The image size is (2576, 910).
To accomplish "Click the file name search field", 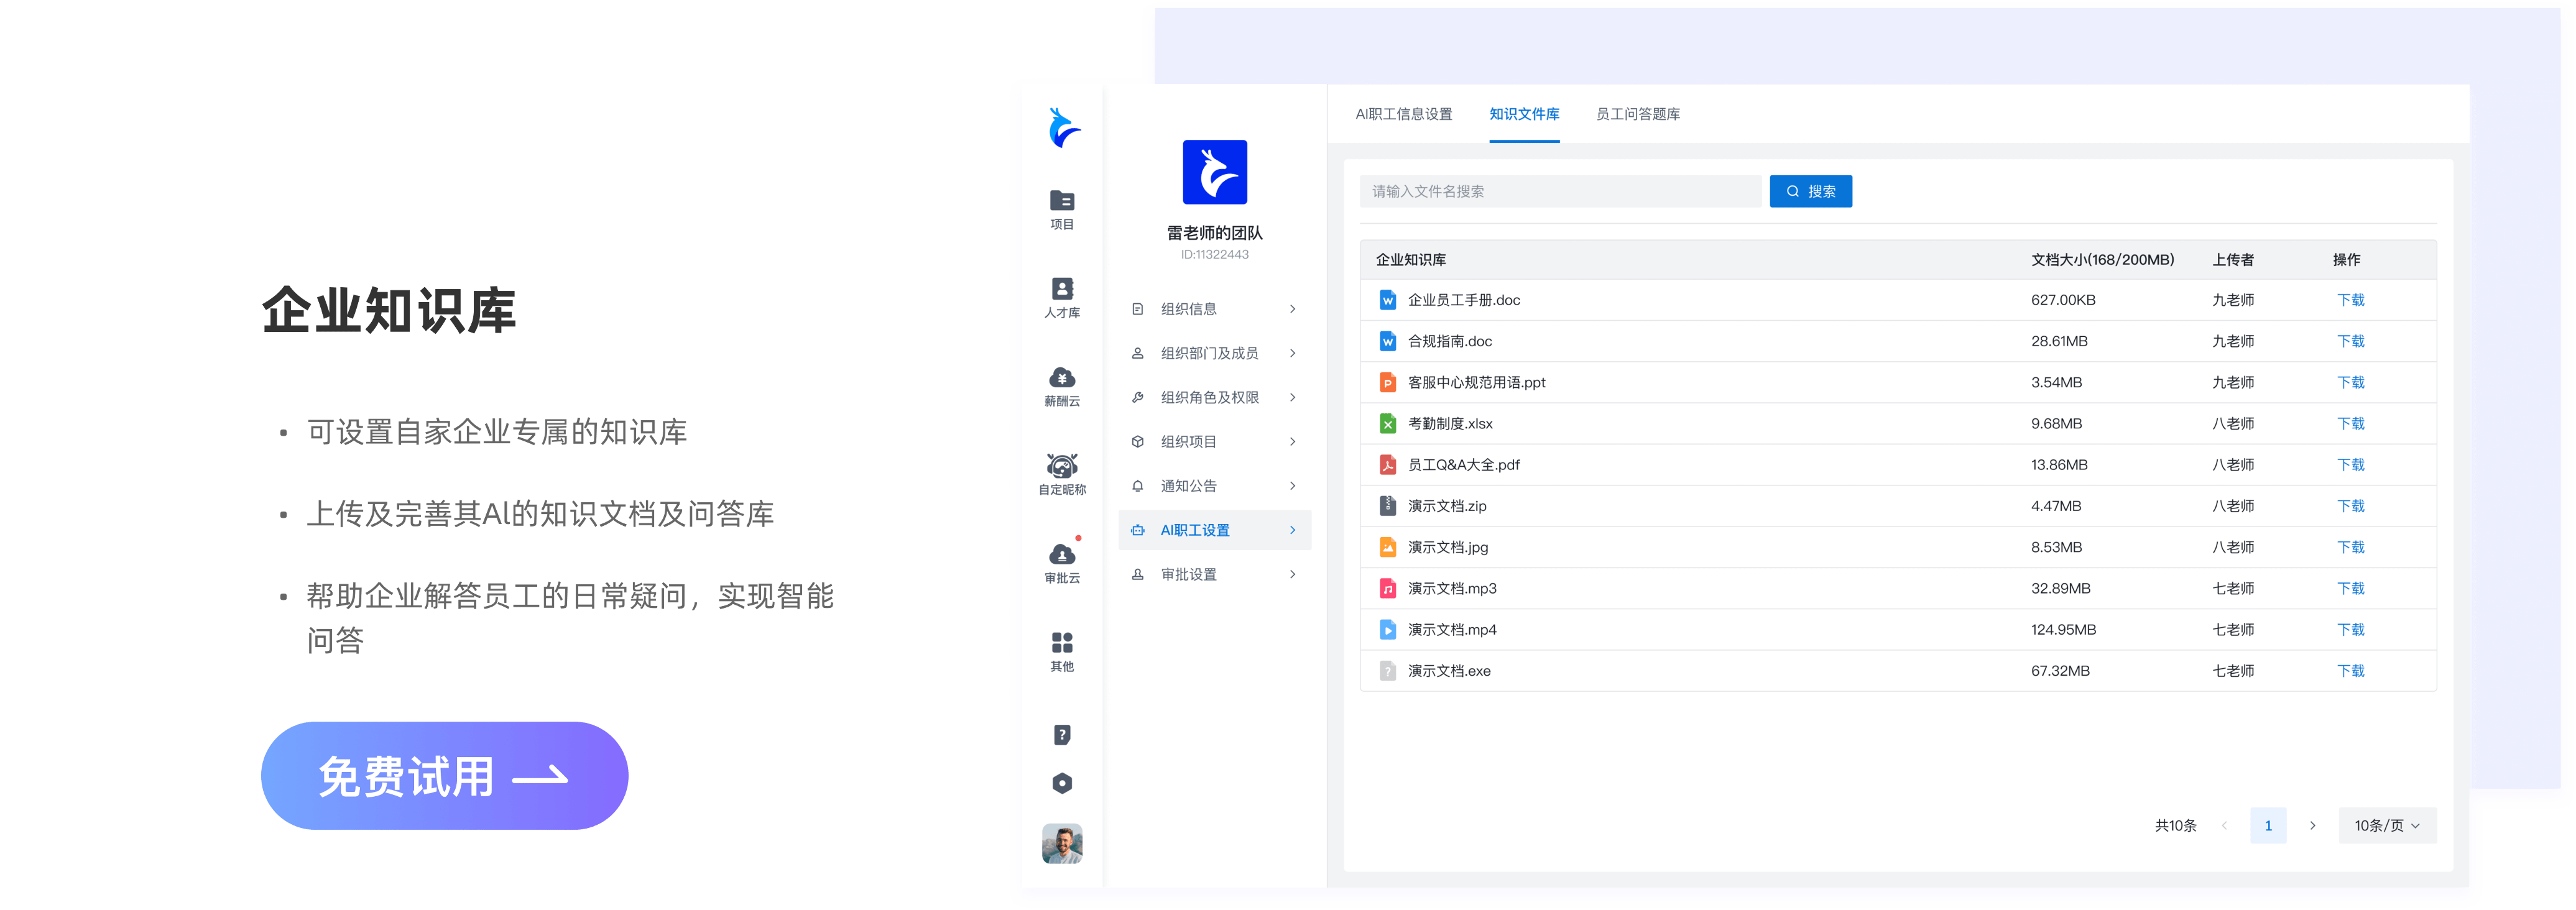I will [x=1560, y=191].
